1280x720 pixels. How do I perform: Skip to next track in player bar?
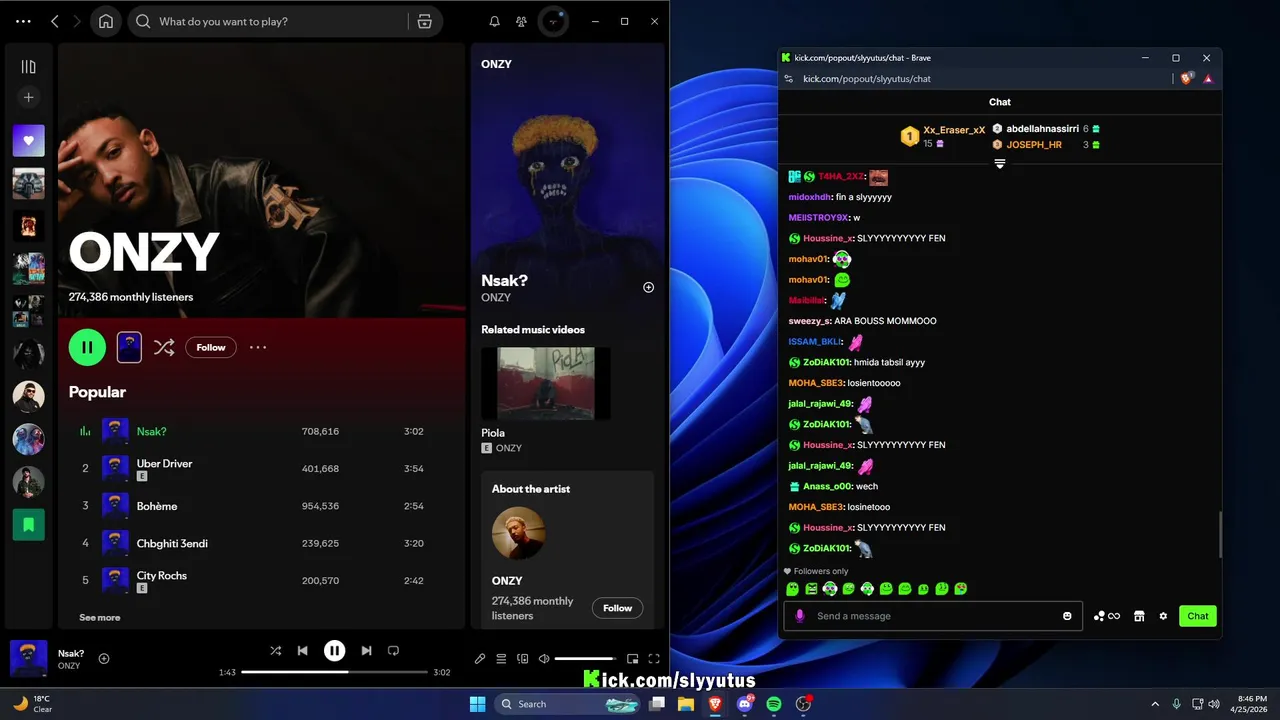click(x=366, y=650)
